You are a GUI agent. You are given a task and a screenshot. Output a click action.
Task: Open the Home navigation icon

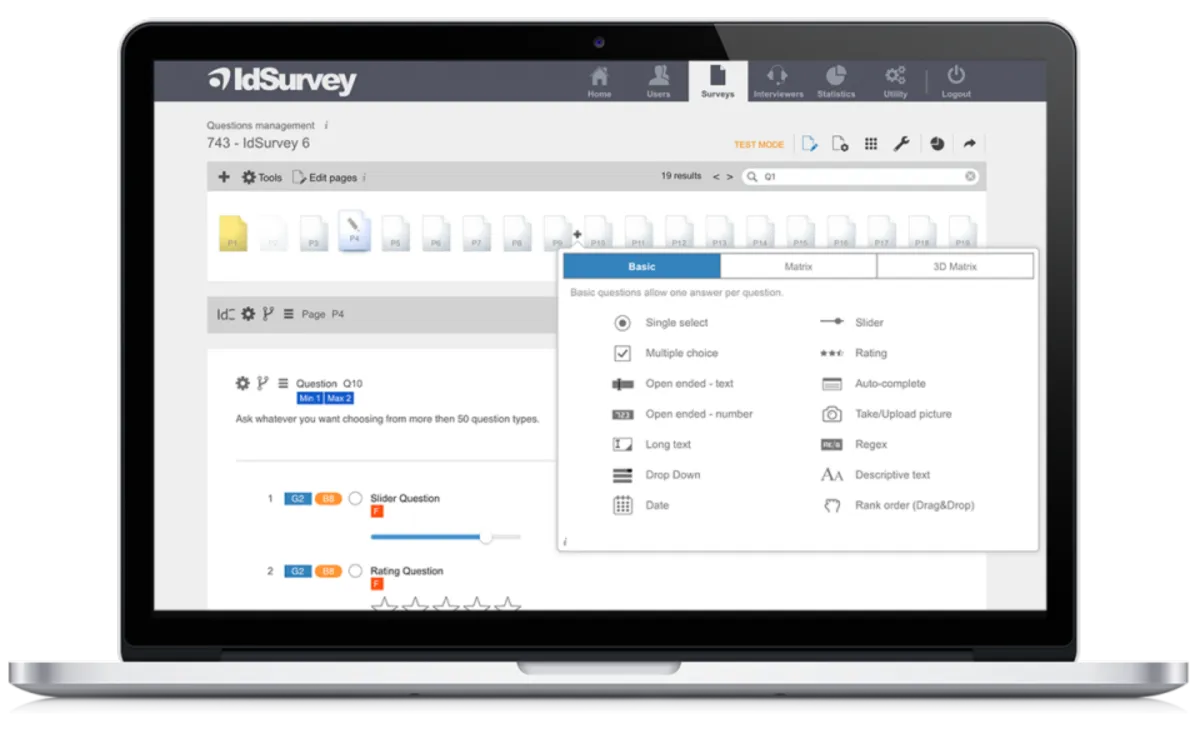tap(599, 81)
